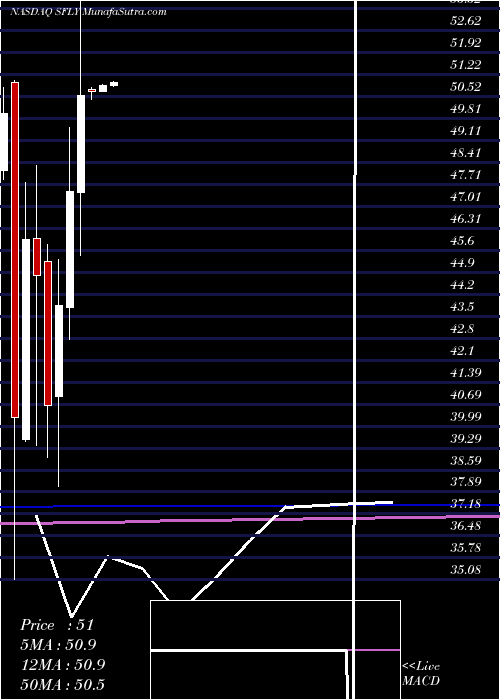Click the 47.01 price axis label

(466, 196)
